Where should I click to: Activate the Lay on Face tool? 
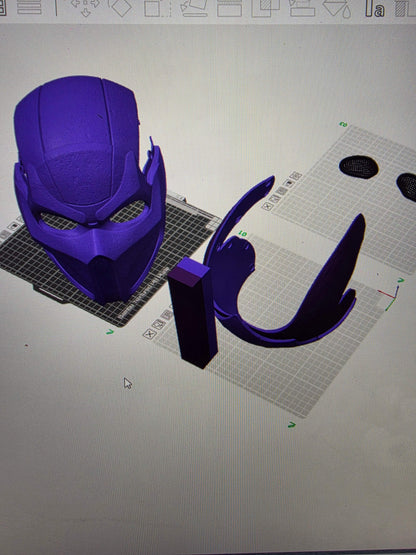pyautogui.click(x=194, y=8)
